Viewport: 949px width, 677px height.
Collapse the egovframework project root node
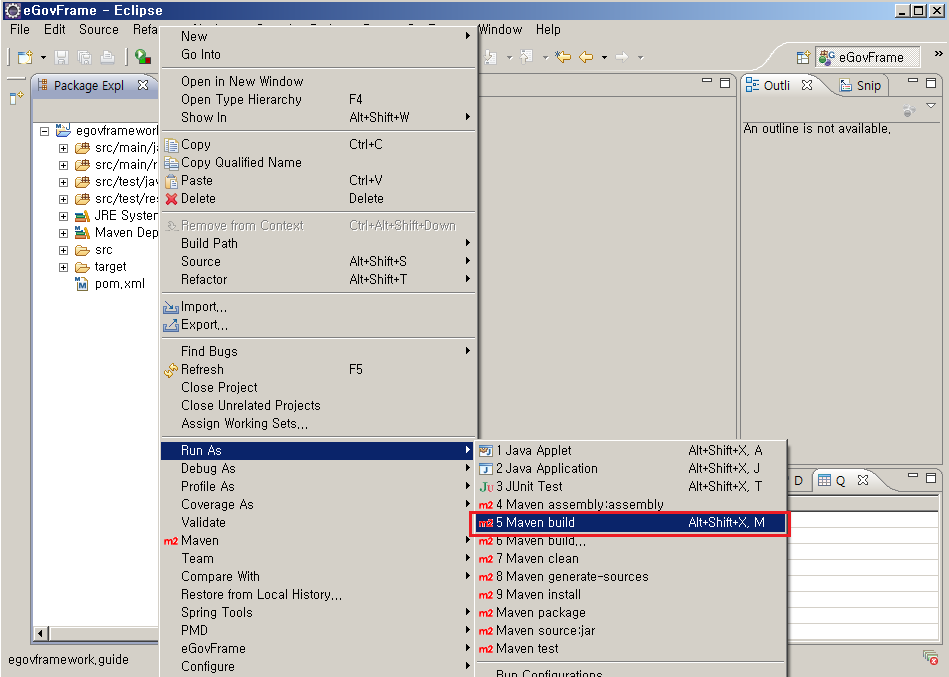coord(45,131)
